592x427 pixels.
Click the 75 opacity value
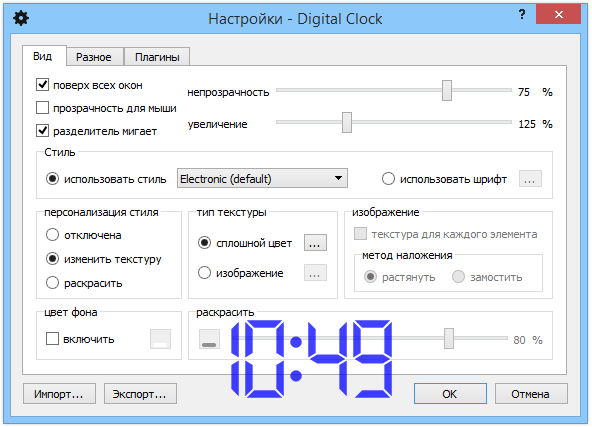coord(524,92)
